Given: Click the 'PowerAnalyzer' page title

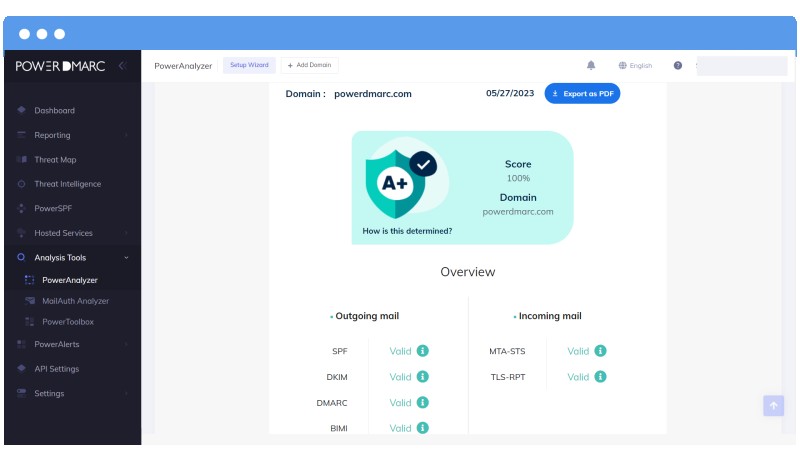Looking at the screenshot, I should click(x=183, y=66).
